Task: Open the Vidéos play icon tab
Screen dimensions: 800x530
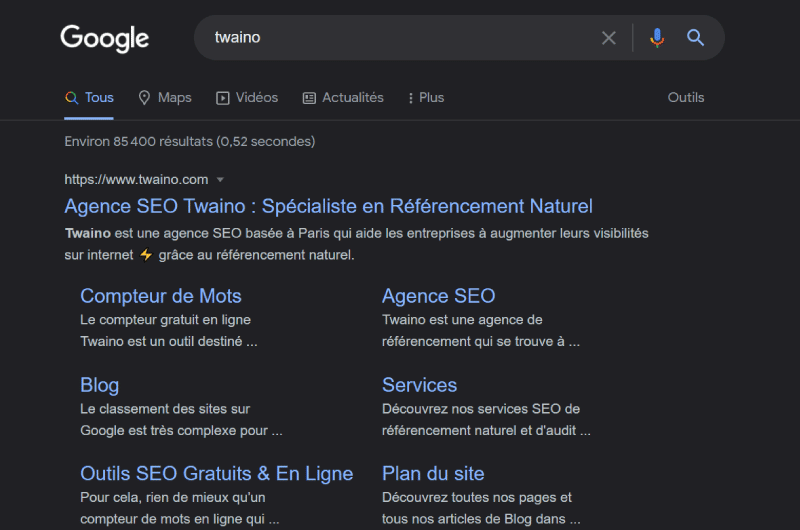Action: click(222, 98)
